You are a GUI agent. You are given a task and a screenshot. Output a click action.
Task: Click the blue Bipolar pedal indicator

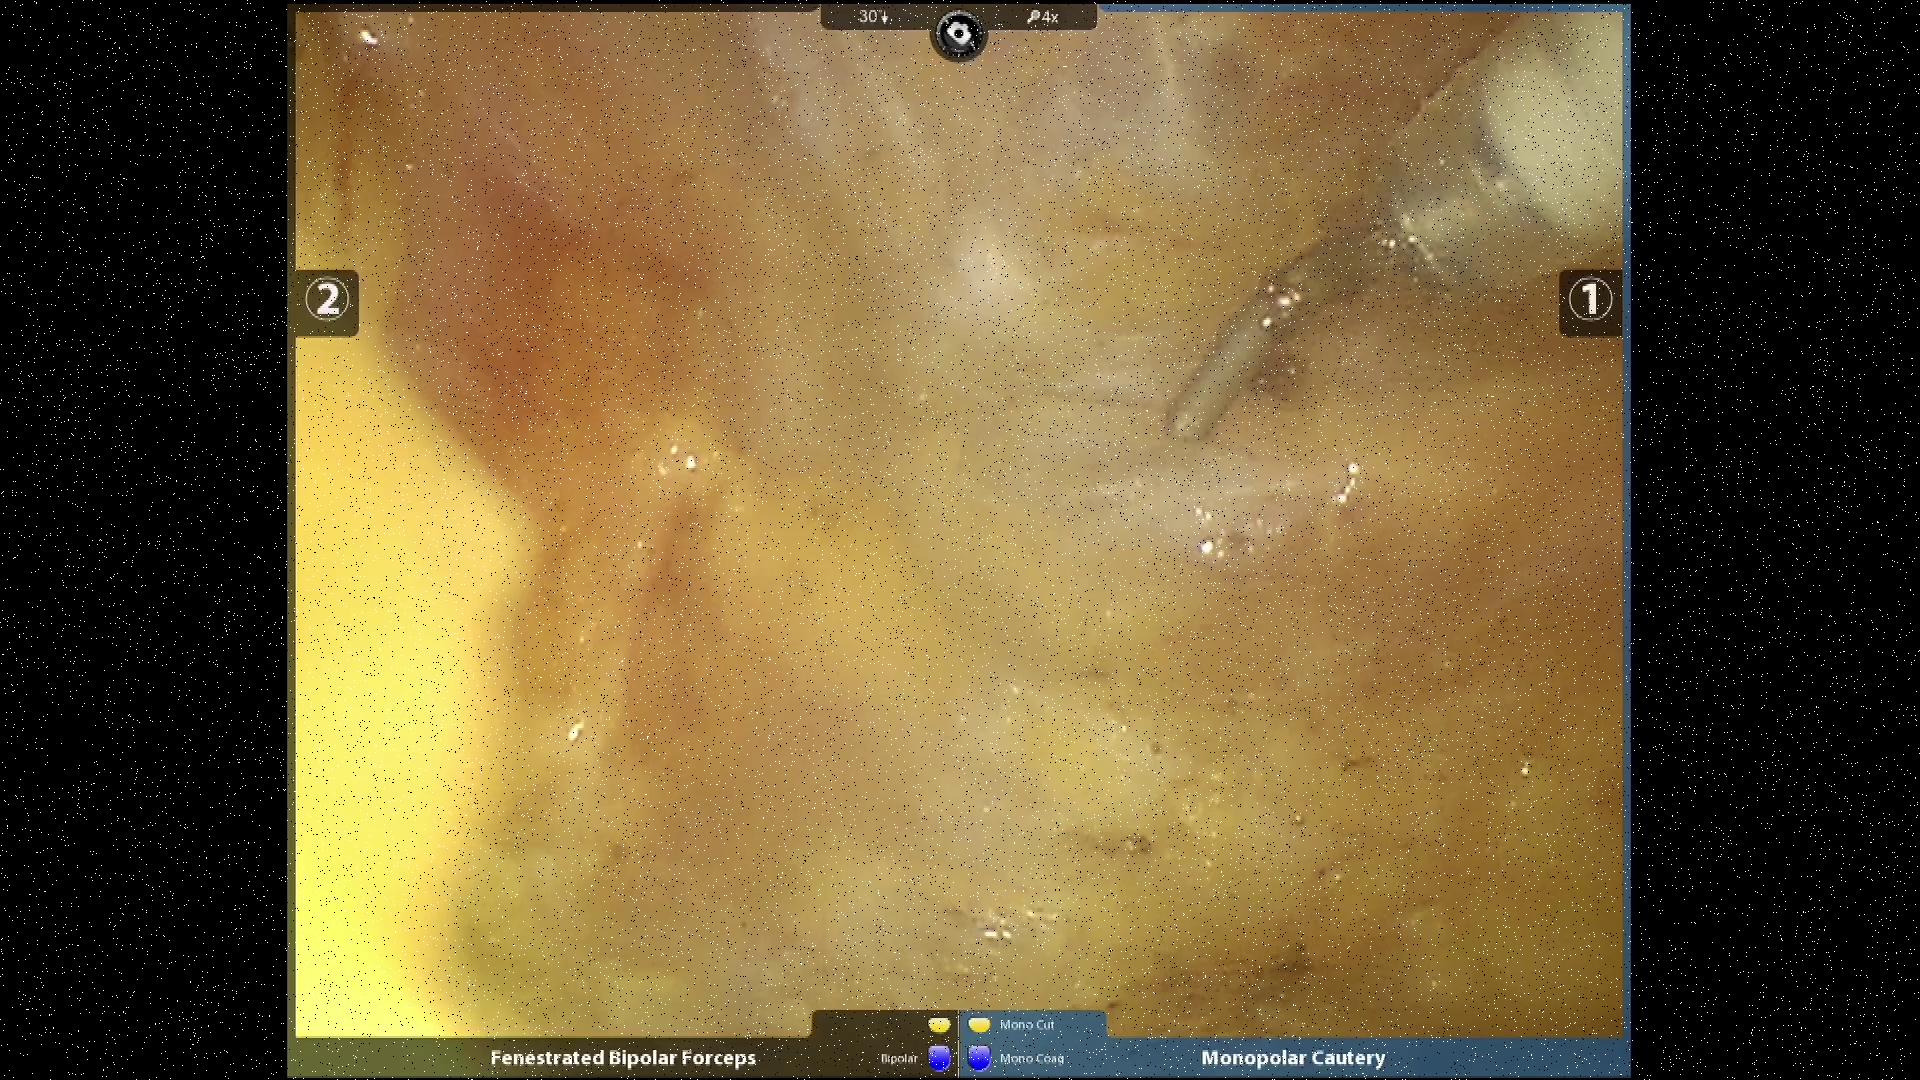coord(939,1058)
